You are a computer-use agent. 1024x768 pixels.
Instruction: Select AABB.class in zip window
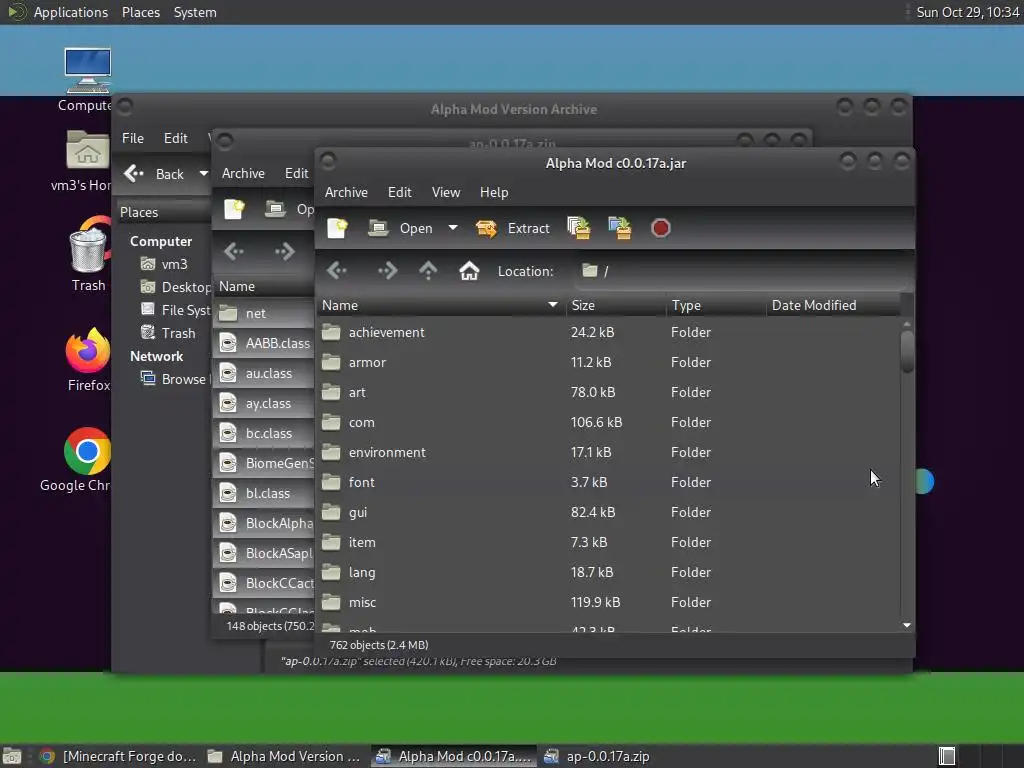pyautogui.click(x=264, y=343)
